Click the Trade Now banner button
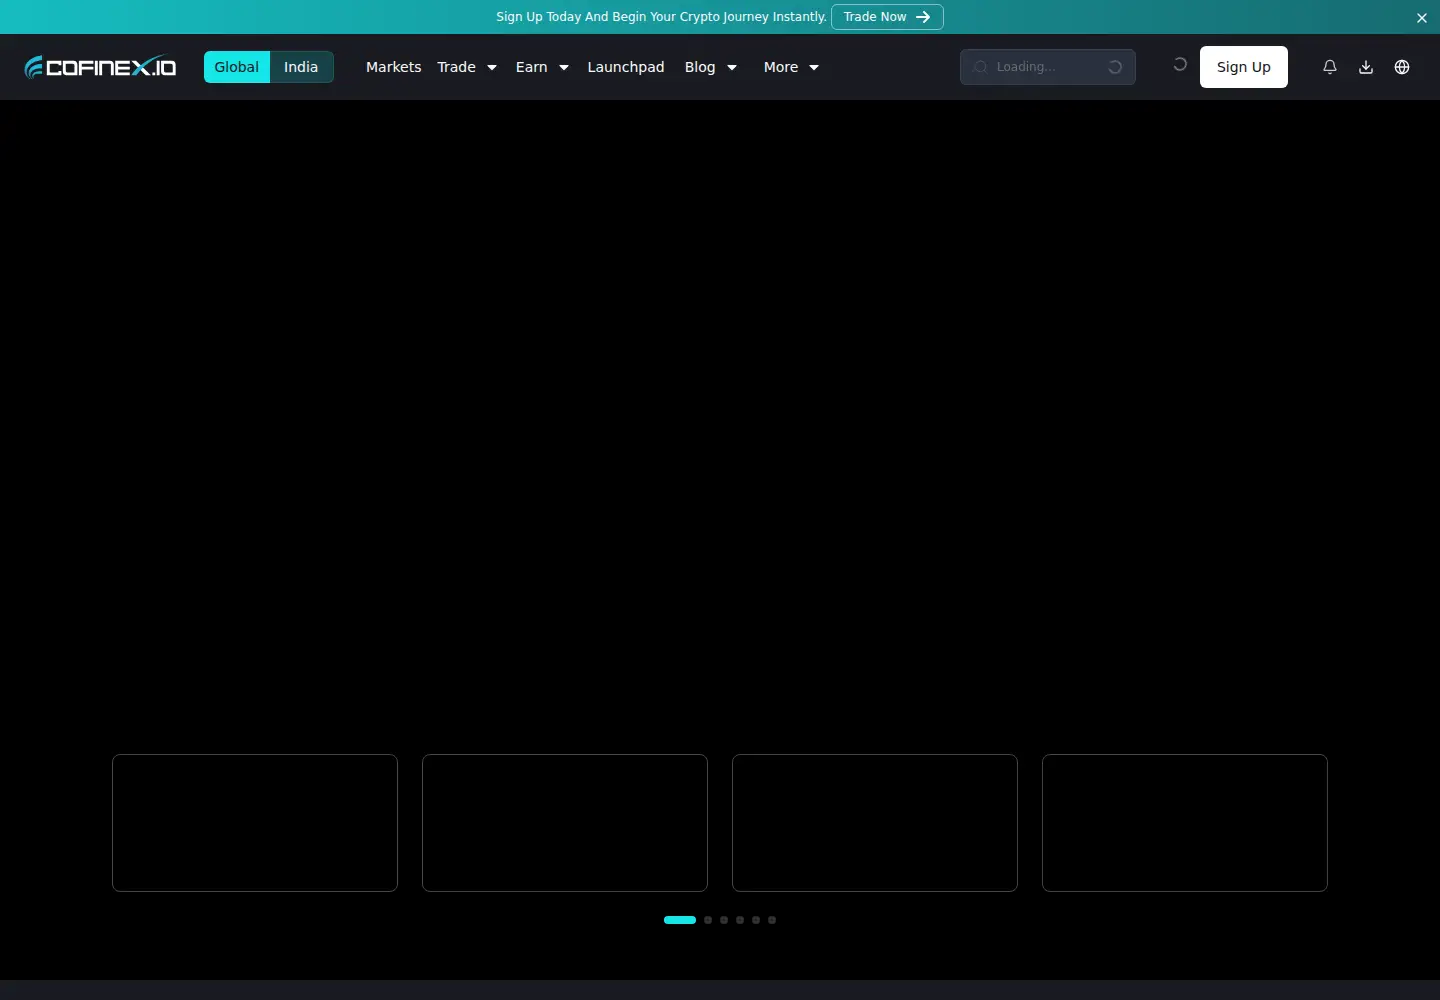1440x1000 pixels. point(887,17)
